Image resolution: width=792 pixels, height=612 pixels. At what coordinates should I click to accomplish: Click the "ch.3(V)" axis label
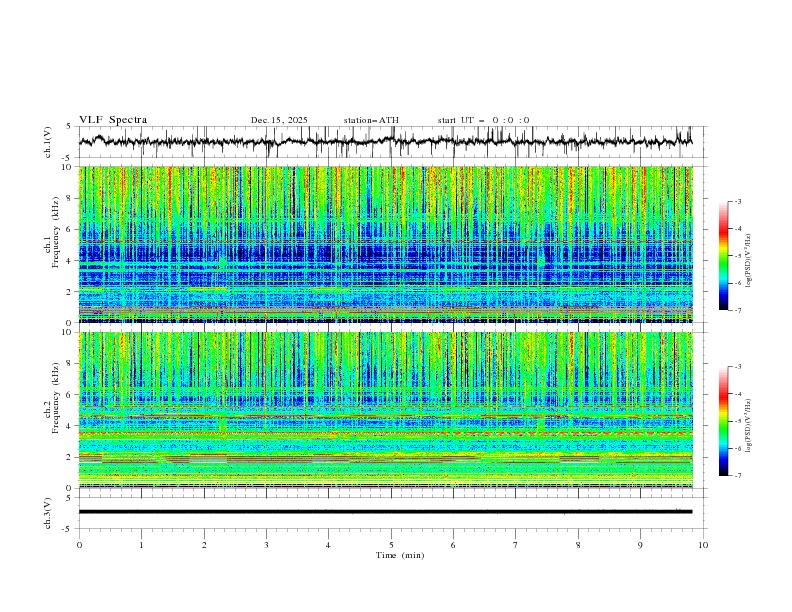pyautogui.click(x=48, y=513)
